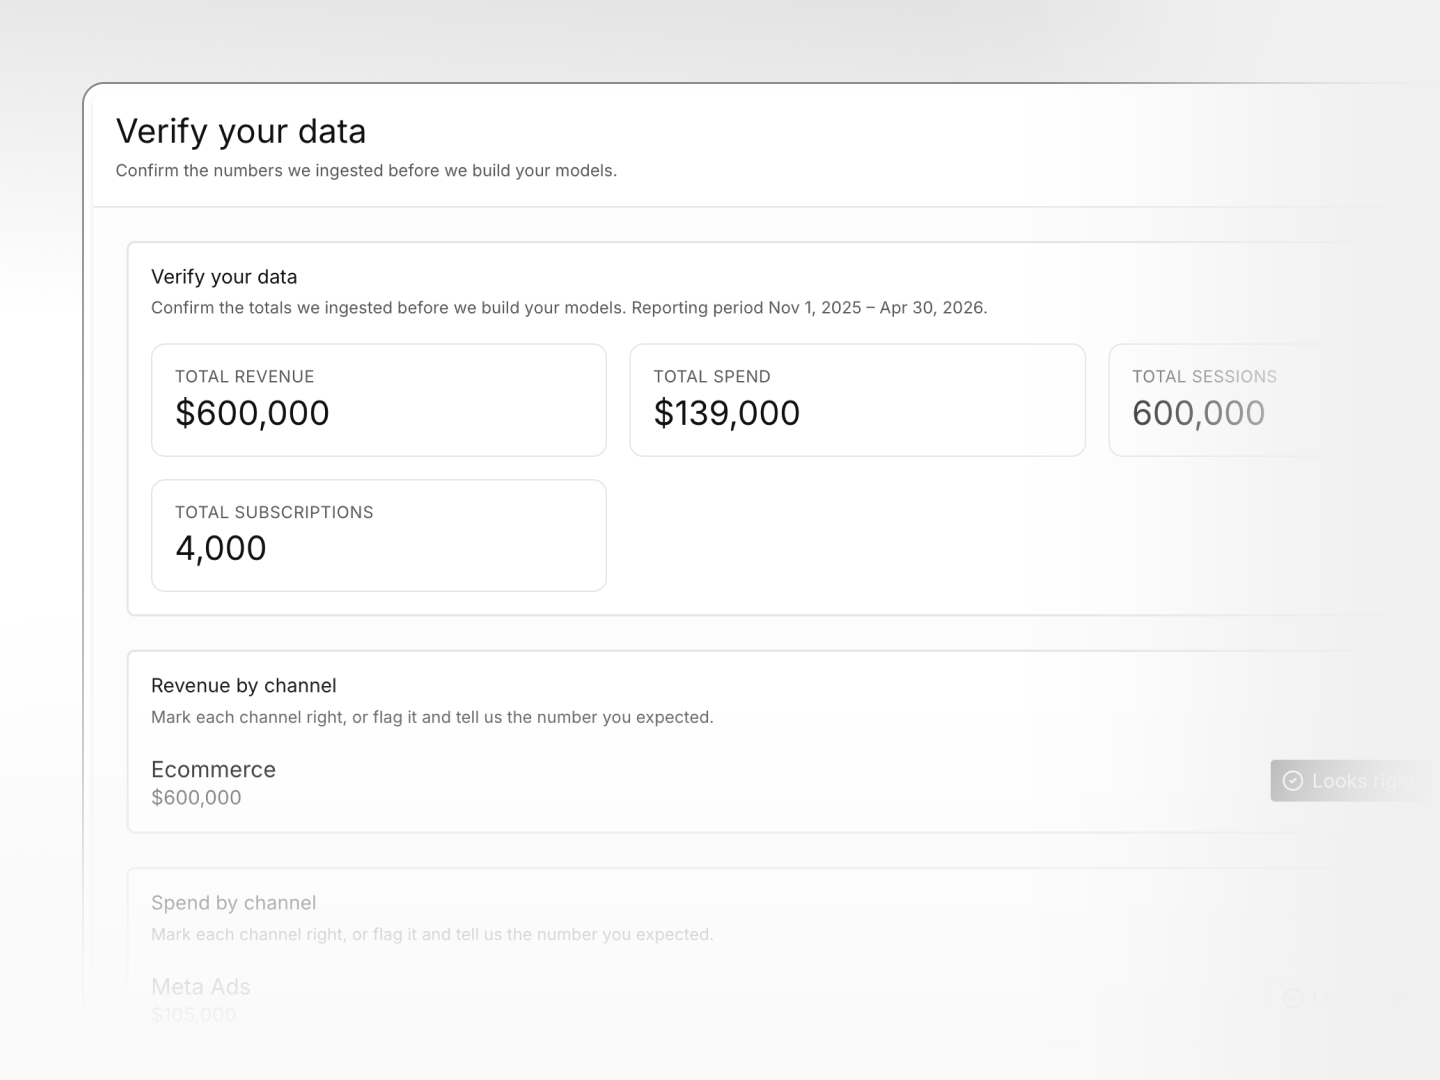Click the Ecommerce channel name
Viewport: 1440px width, 1080px height.
click(213, 769)
